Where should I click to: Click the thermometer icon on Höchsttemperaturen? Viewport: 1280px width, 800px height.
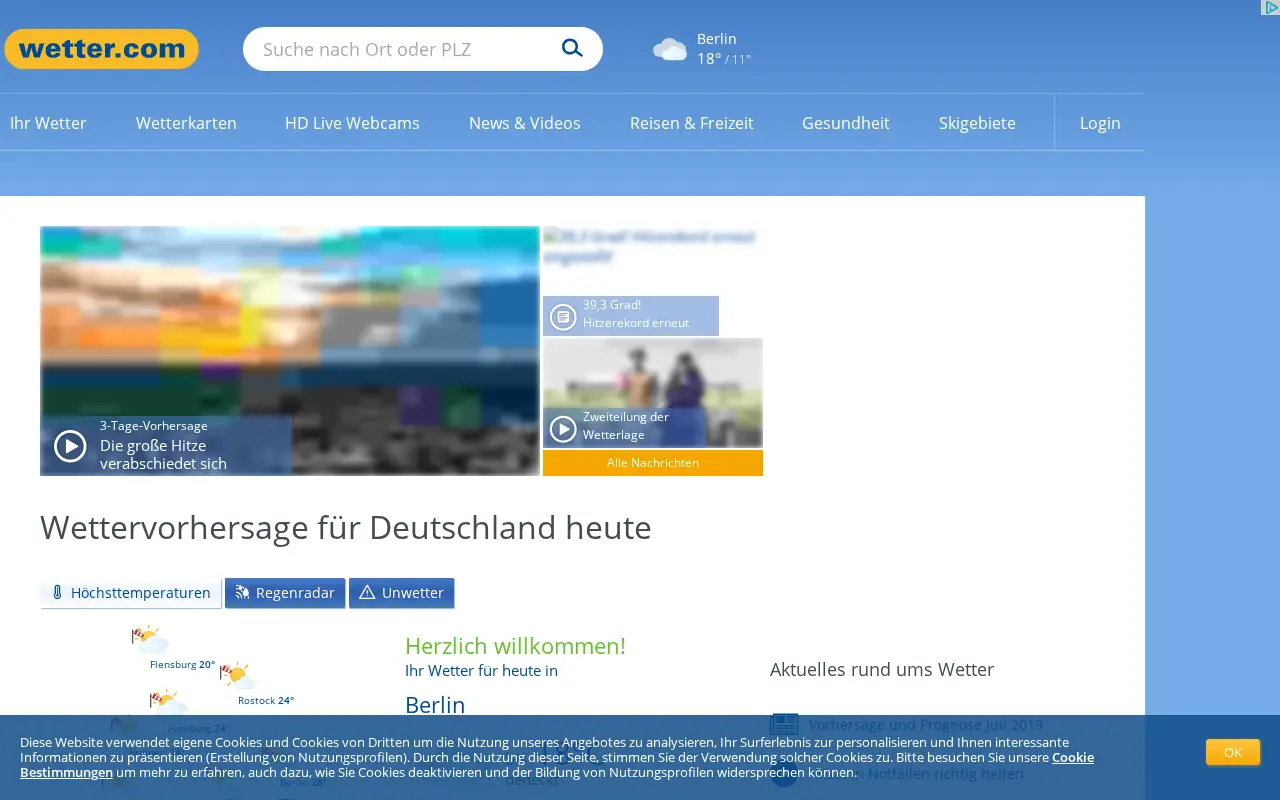point(57,593)
